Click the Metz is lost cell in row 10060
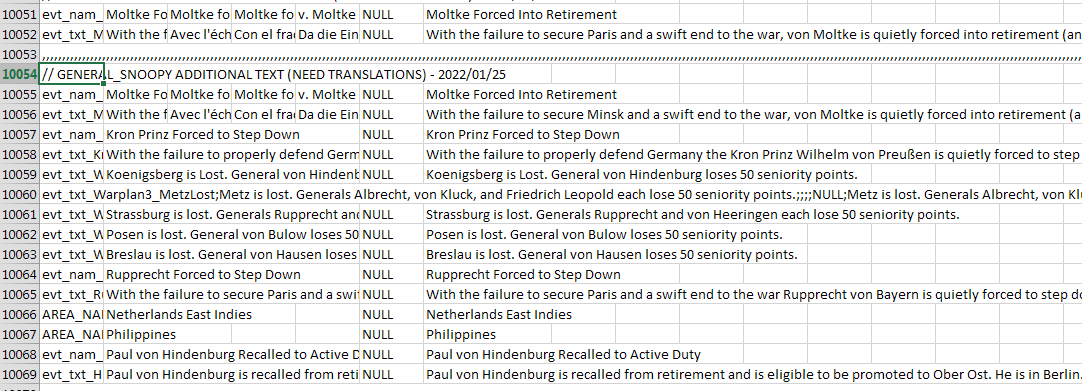 tap(72, 194)
